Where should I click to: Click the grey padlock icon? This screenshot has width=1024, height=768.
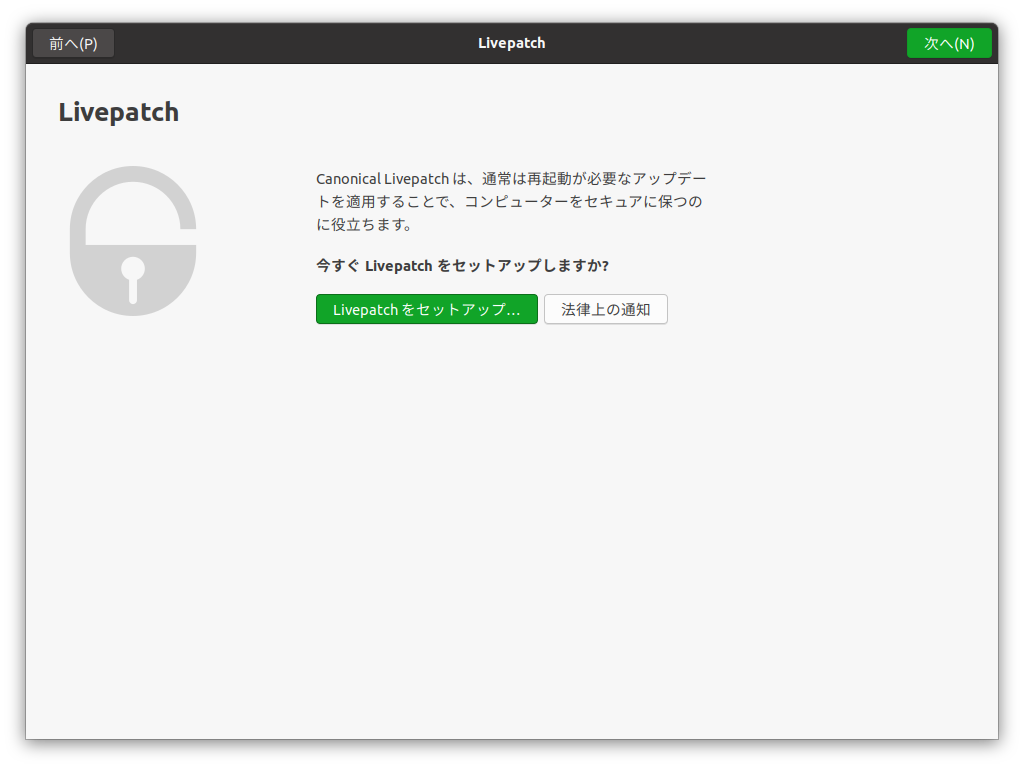[x=133, y=241]
